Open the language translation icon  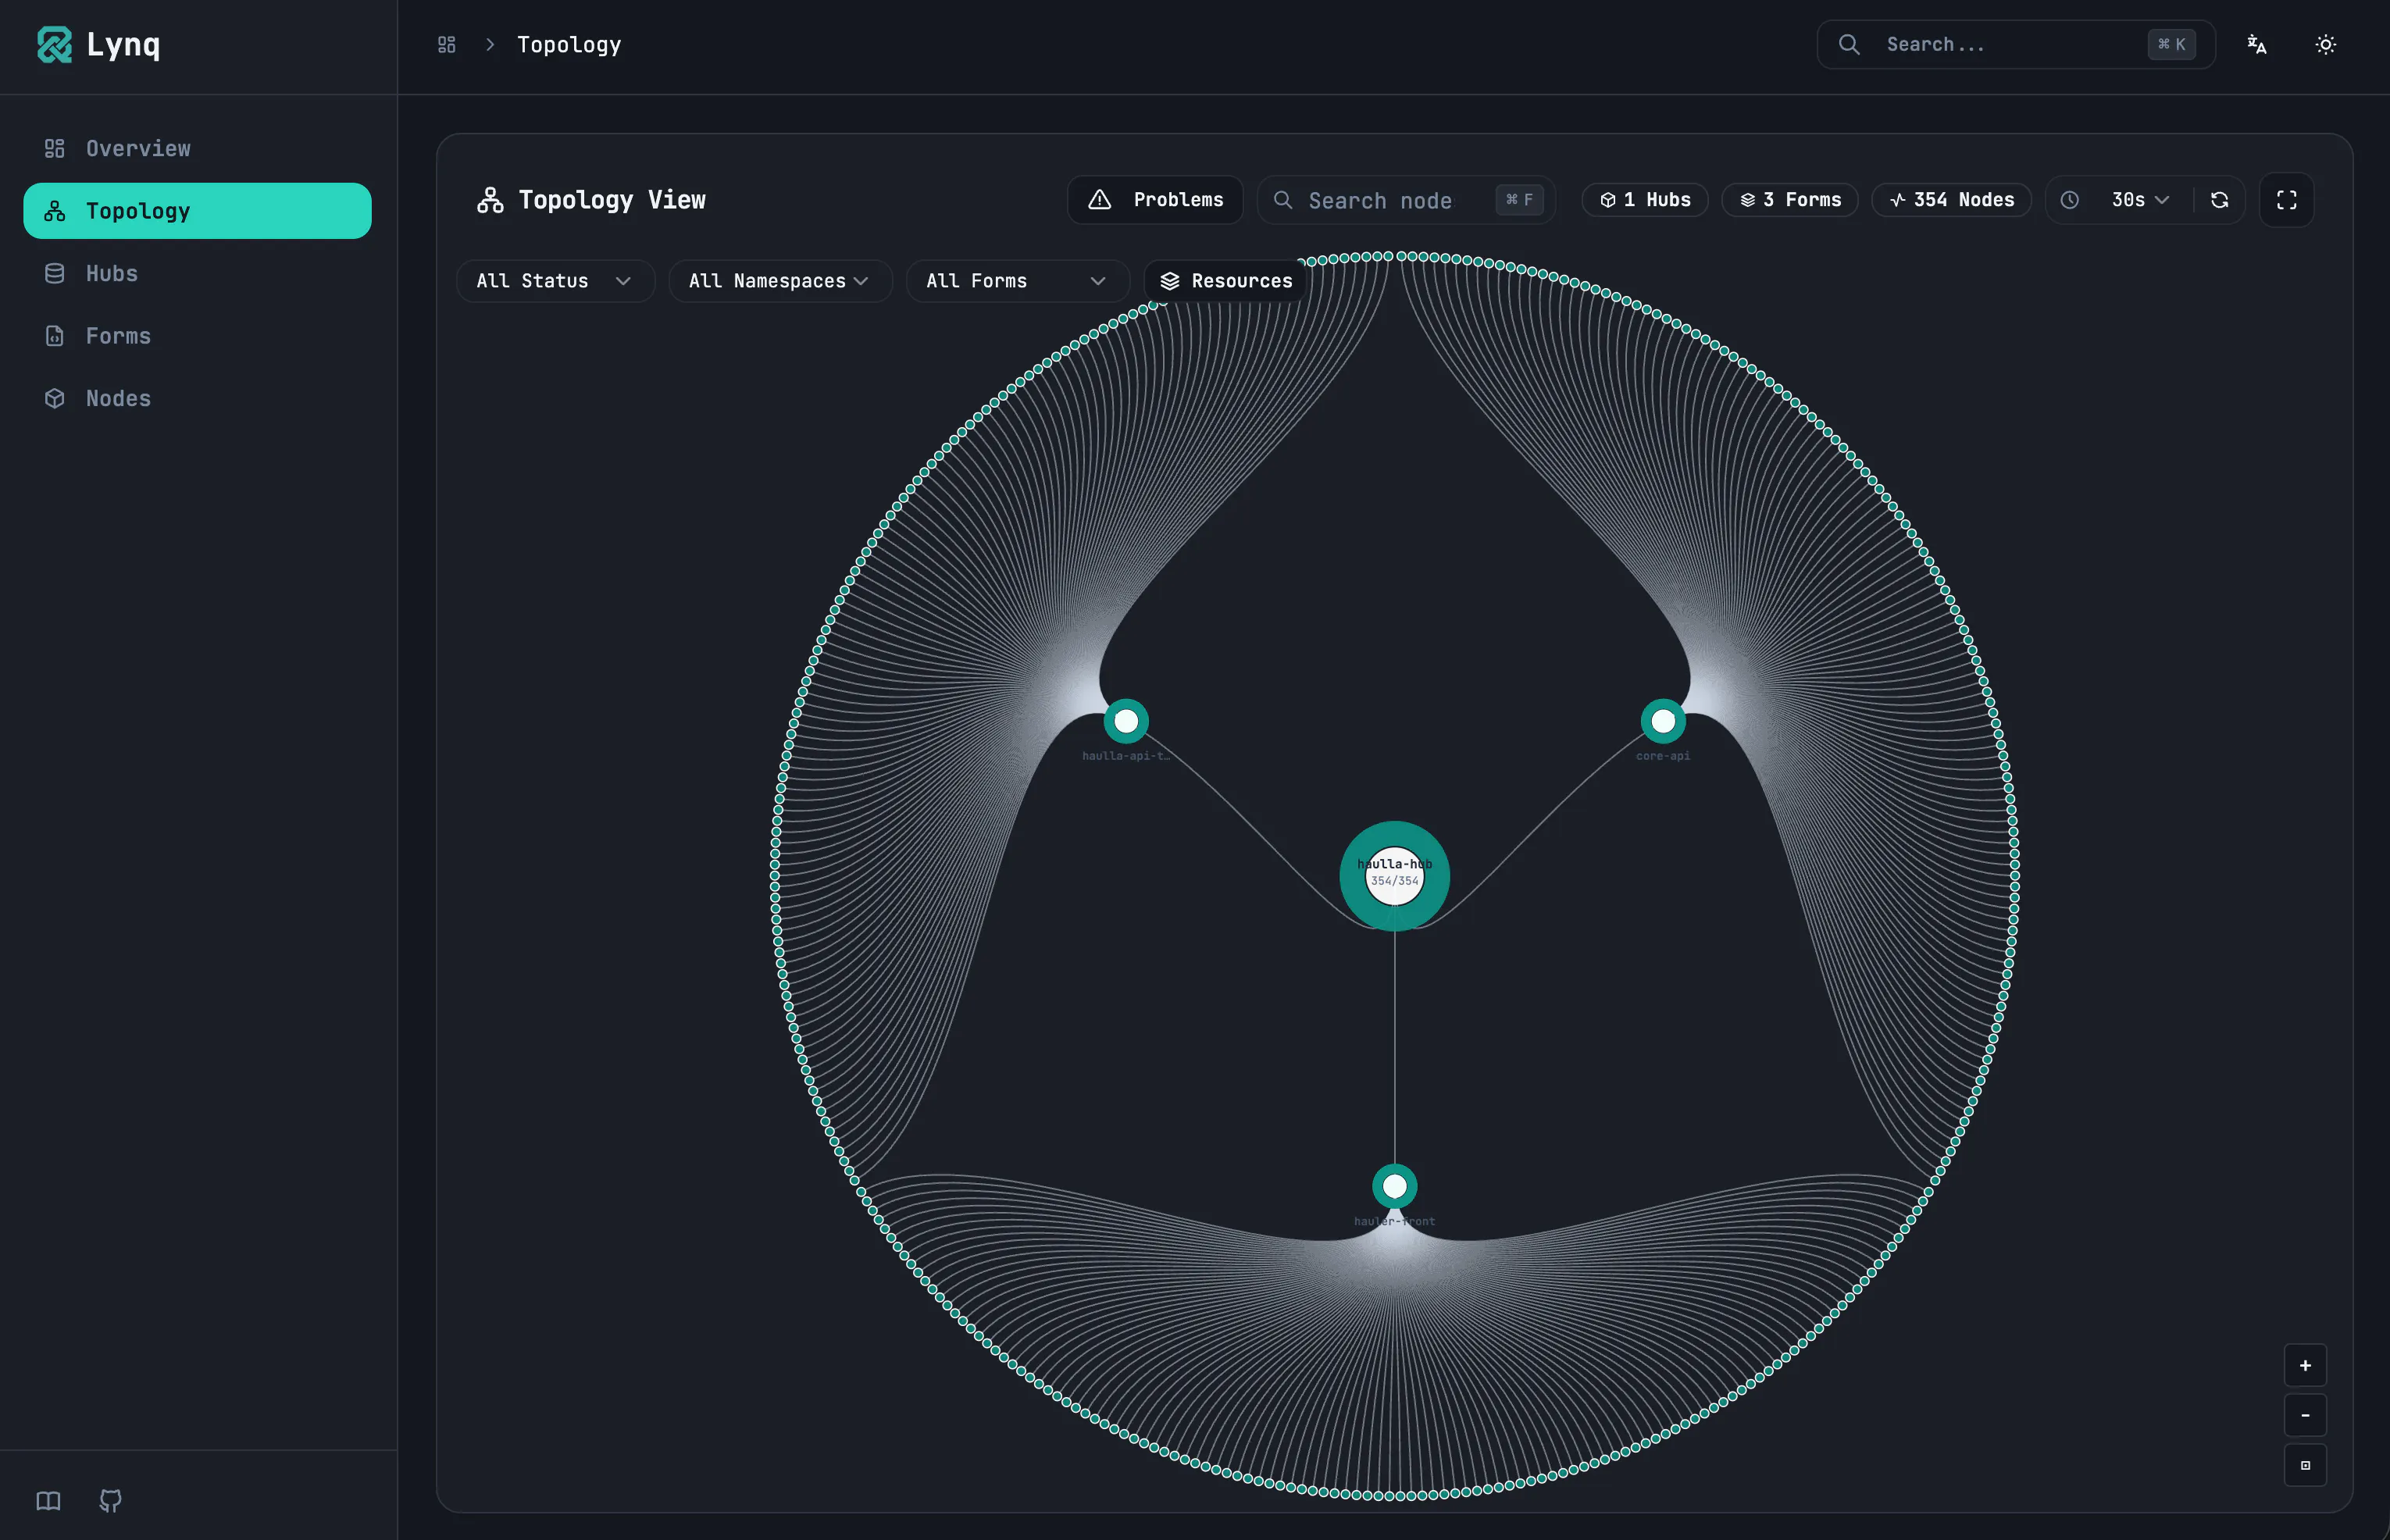pyautogui.click(x=2257, y=44)
